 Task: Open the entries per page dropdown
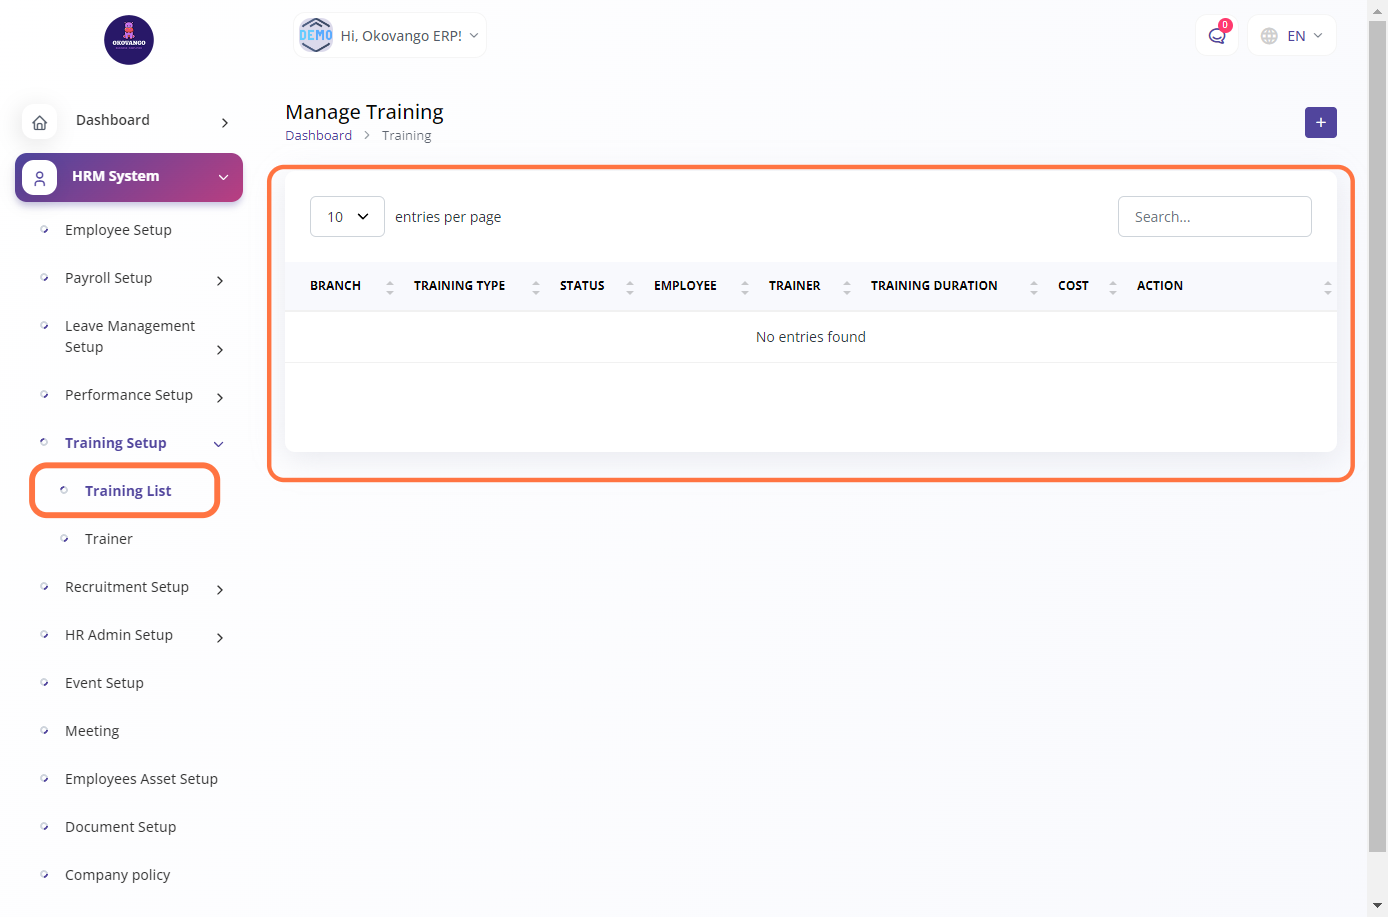click(x=347, y=217)
